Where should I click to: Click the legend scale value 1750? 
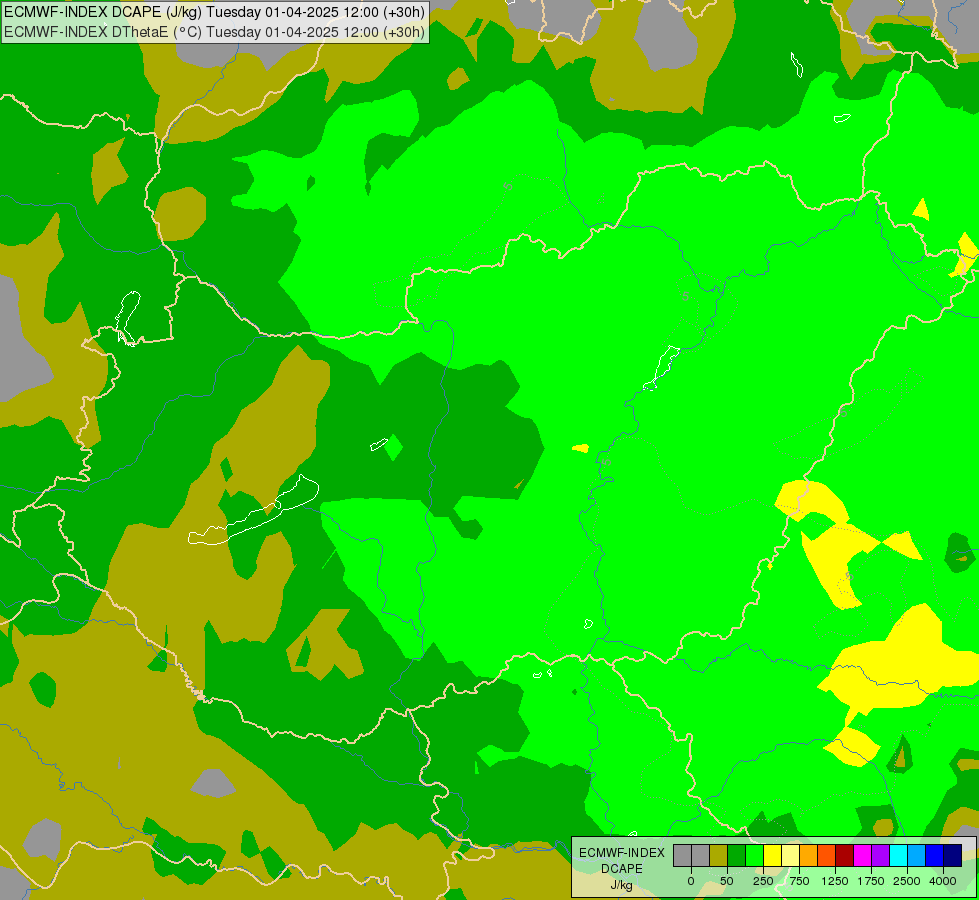click(871, 881)
